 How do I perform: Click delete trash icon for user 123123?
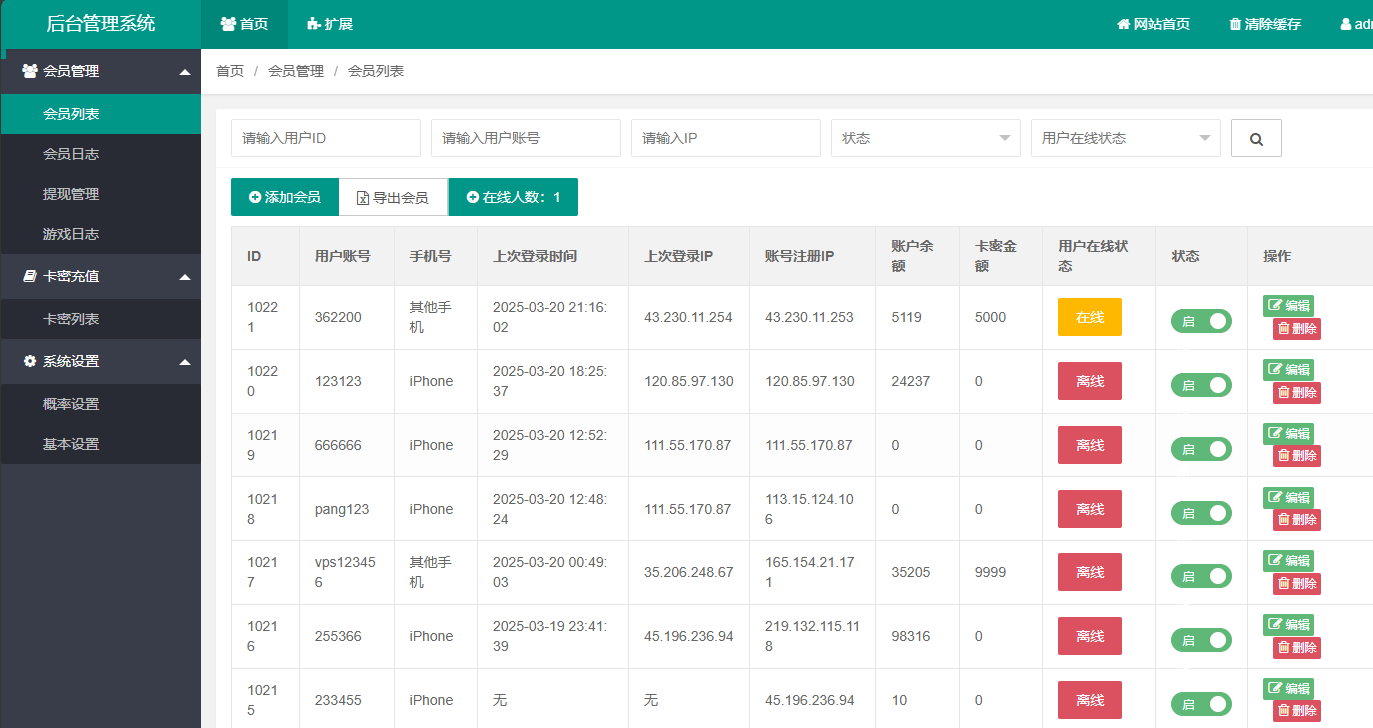point(1296,392)
